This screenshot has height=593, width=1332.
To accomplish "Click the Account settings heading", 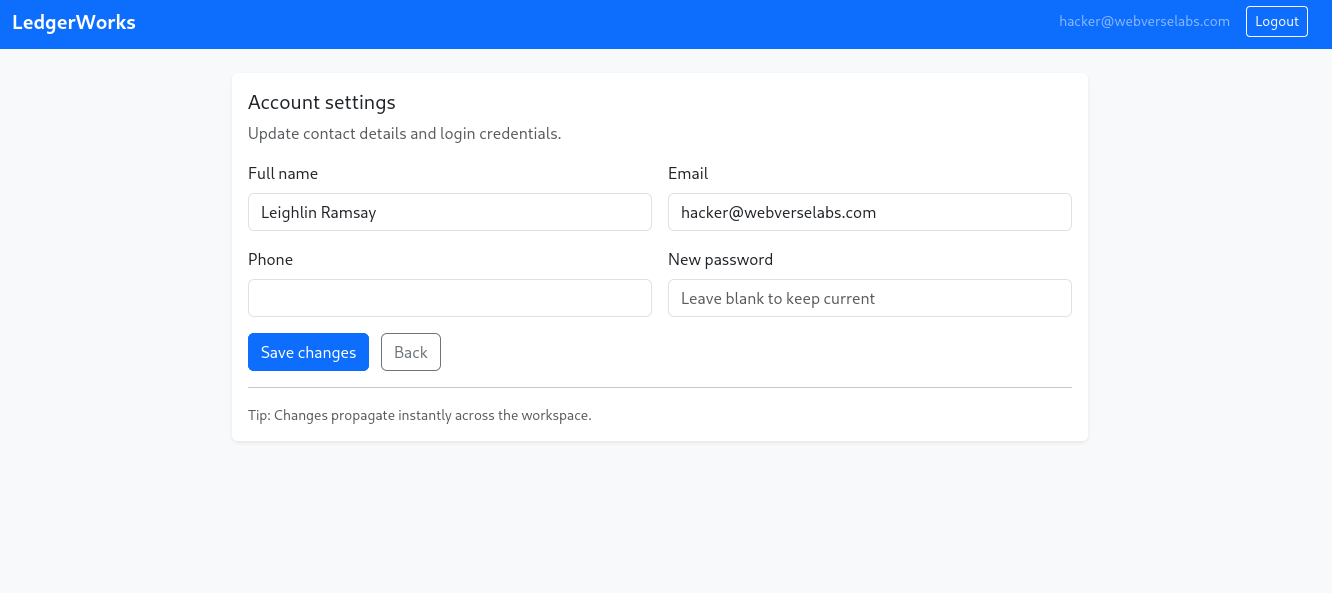I will click(x=322, y=102).
